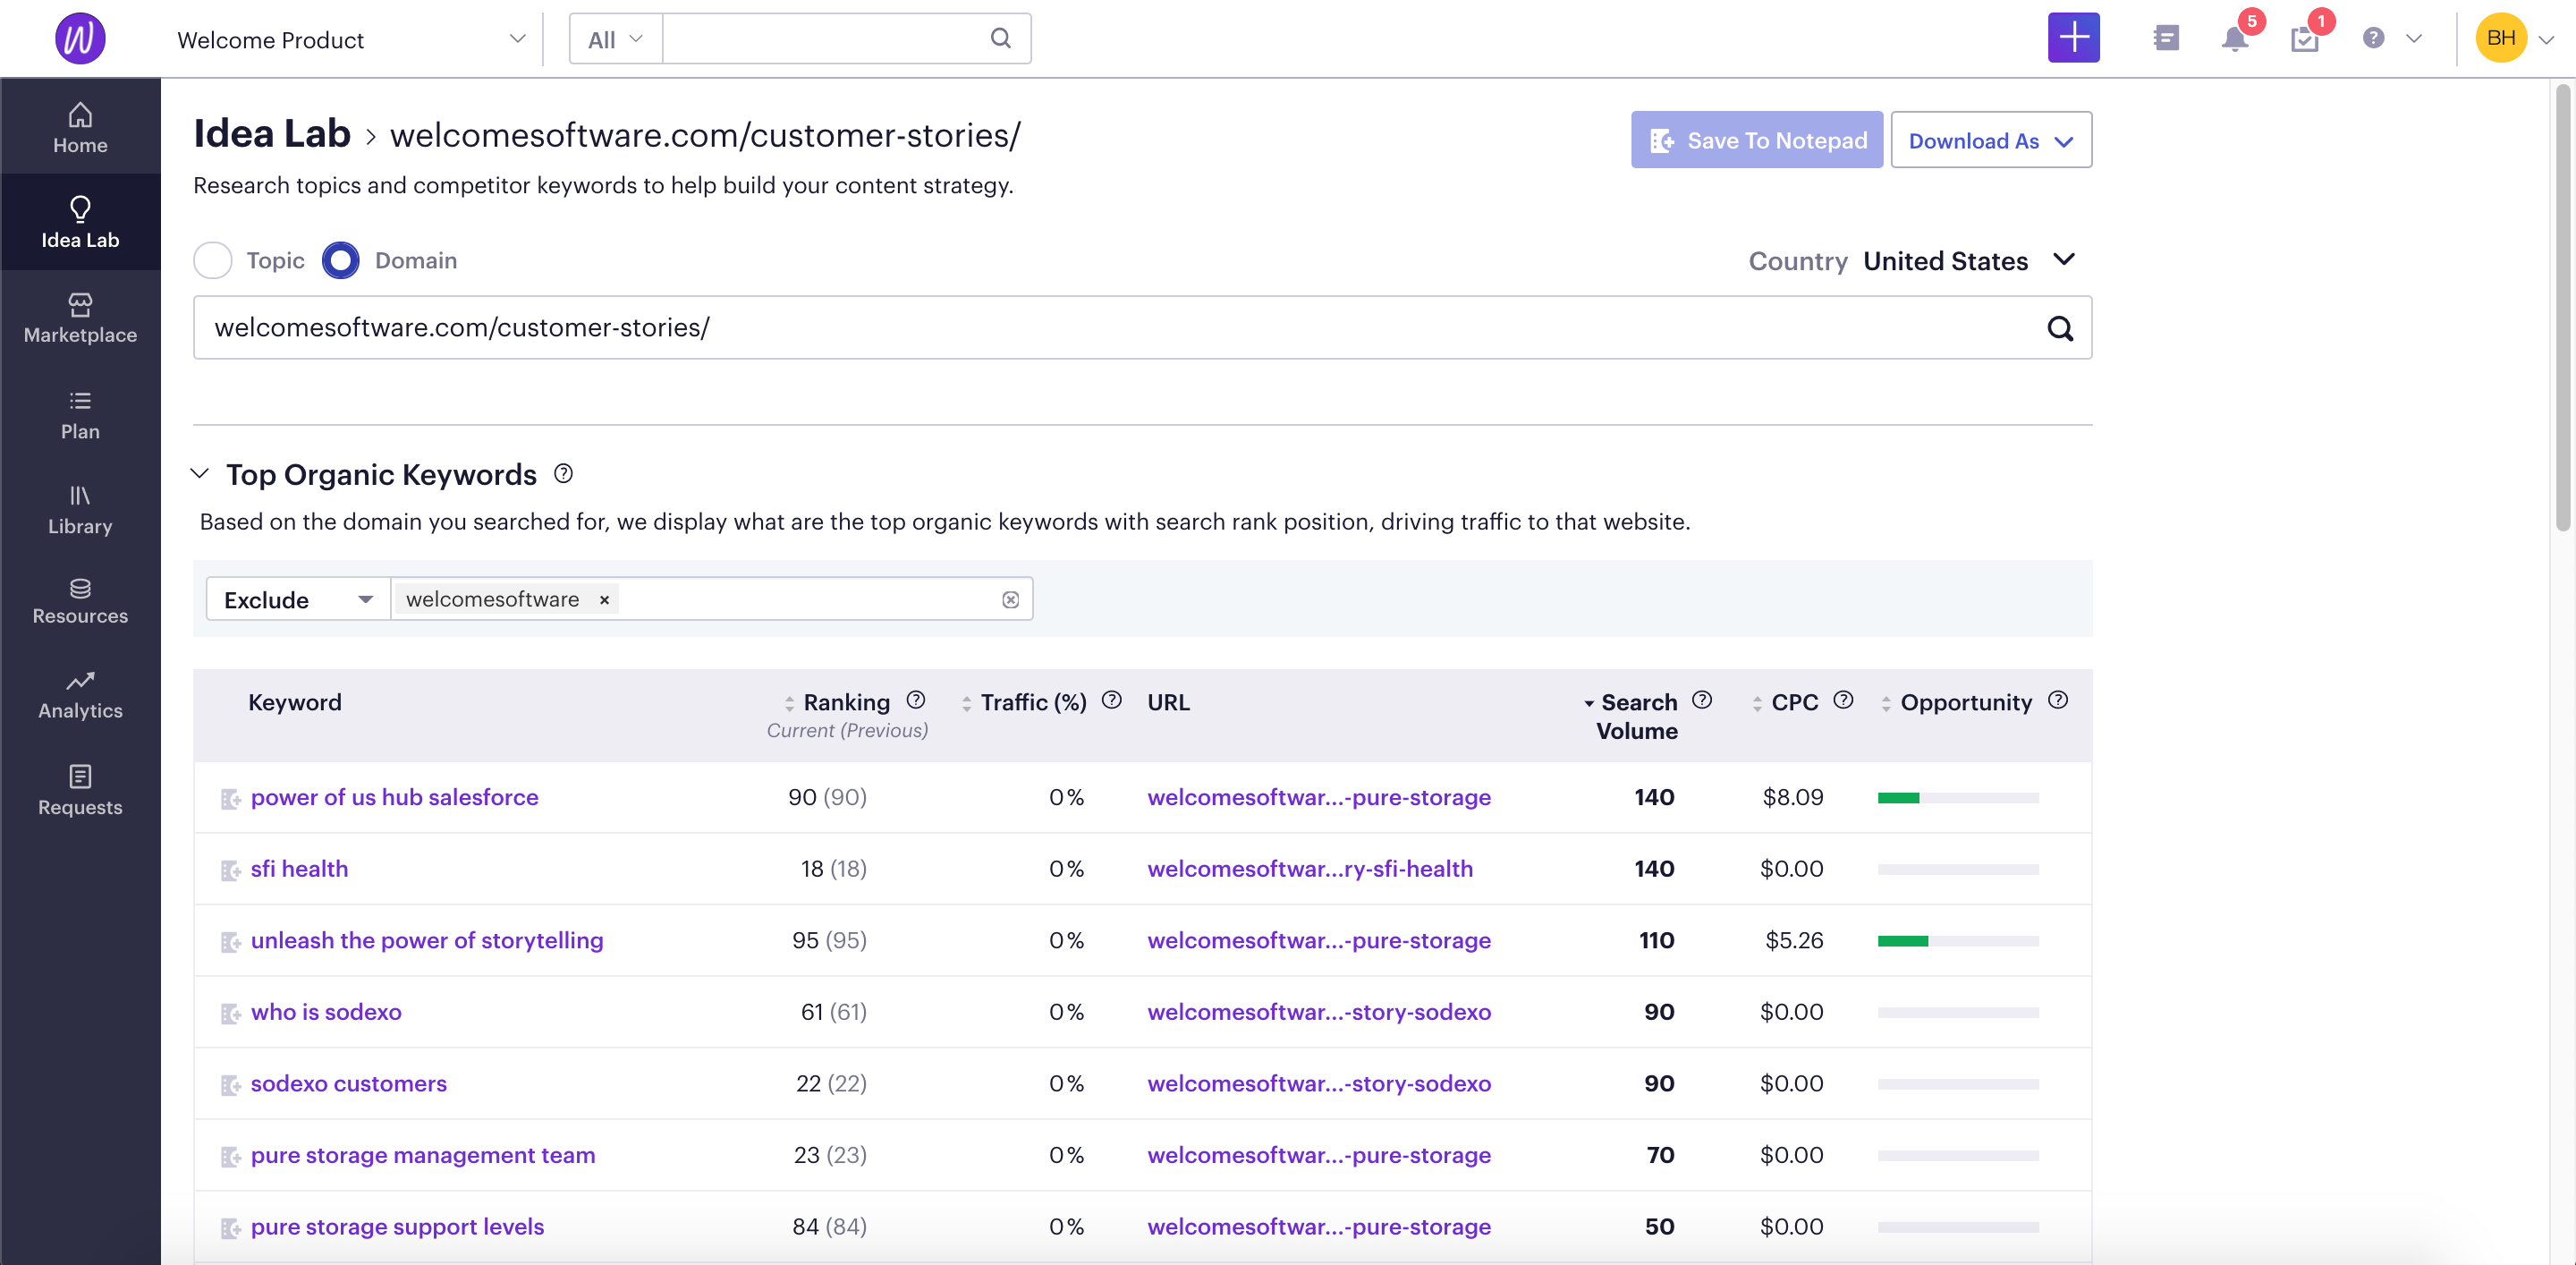Save 'sfi health' keyword to notepad icon
This screenshot has width=2576, height=1265.
(x=230, y=870)
